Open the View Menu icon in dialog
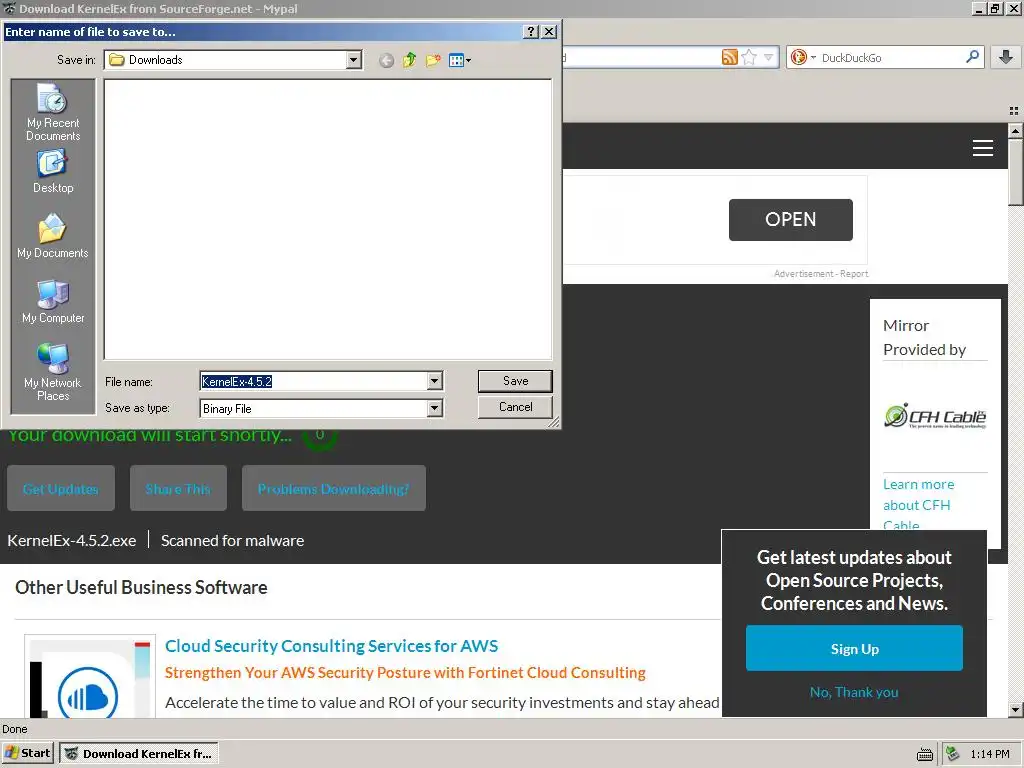 [460, 61]
